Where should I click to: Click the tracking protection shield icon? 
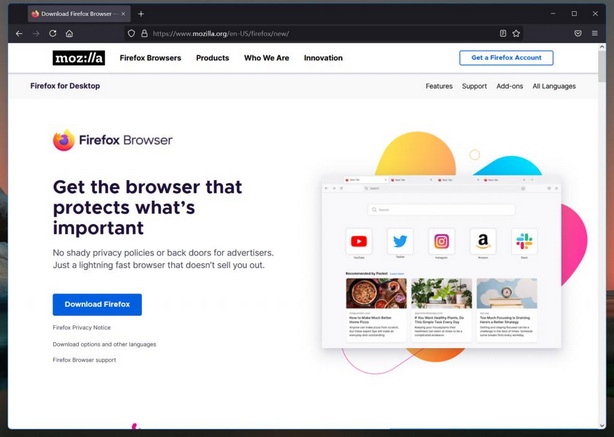click(131, 33)
